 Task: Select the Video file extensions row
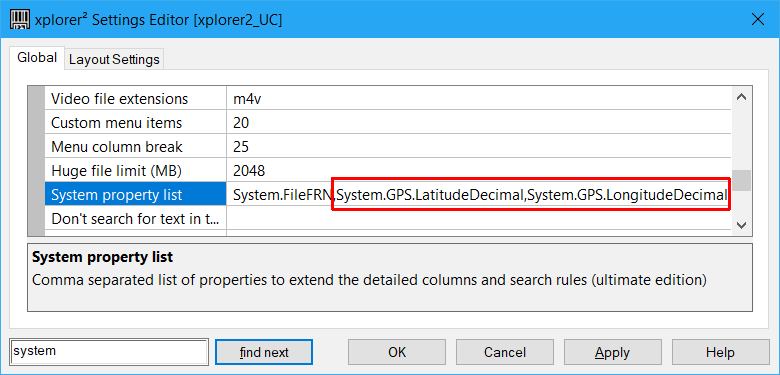(x=136, y=99)
